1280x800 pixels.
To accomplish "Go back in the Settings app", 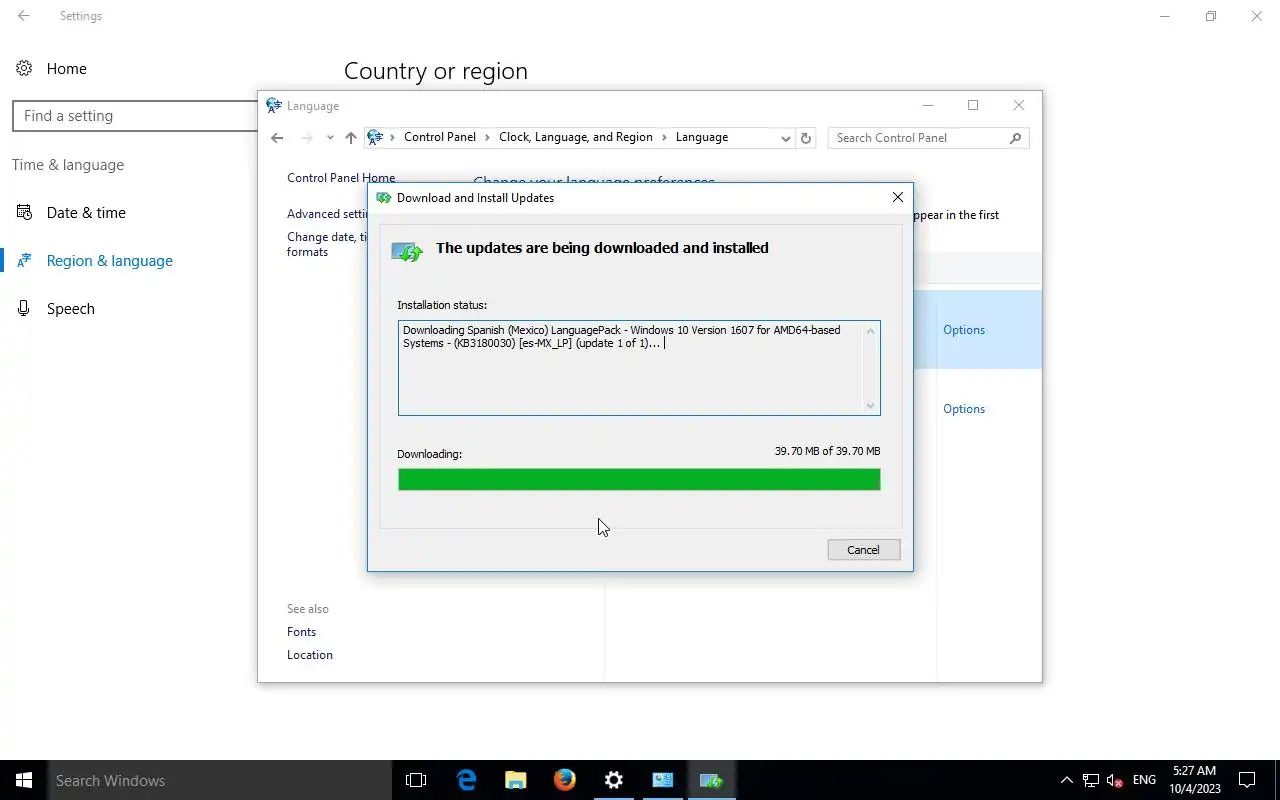I will [x=23, y=16].
